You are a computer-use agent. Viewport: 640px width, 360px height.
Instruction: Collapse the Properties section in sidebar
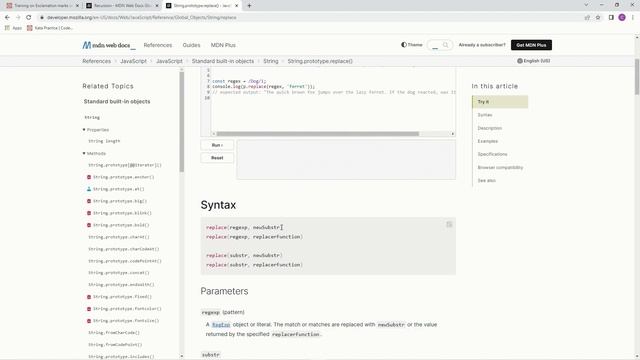[96, 130]
